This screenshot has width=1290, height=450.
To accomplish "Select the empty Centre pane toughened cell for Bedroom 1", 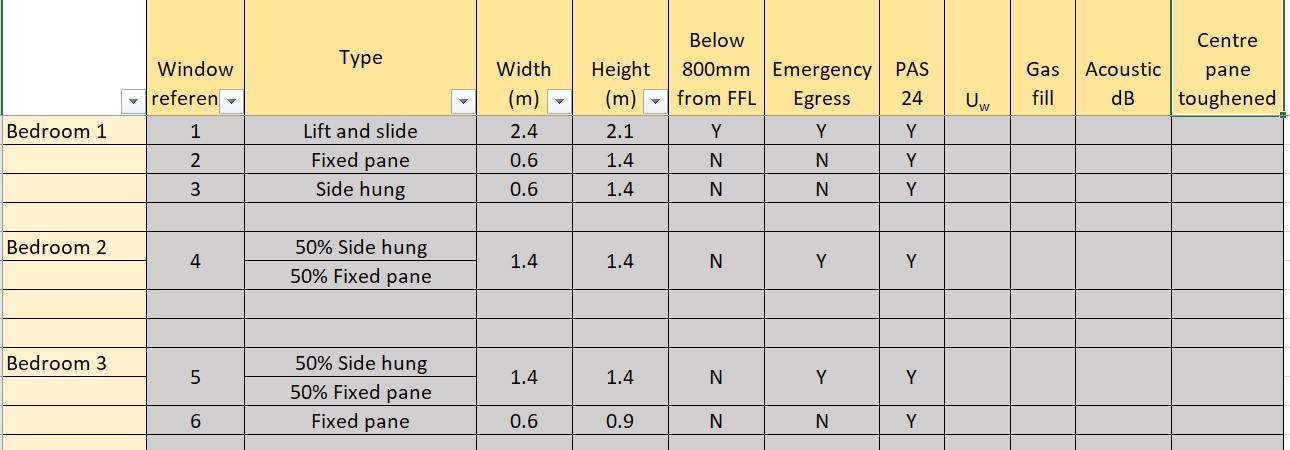I will pos(1227,131).
